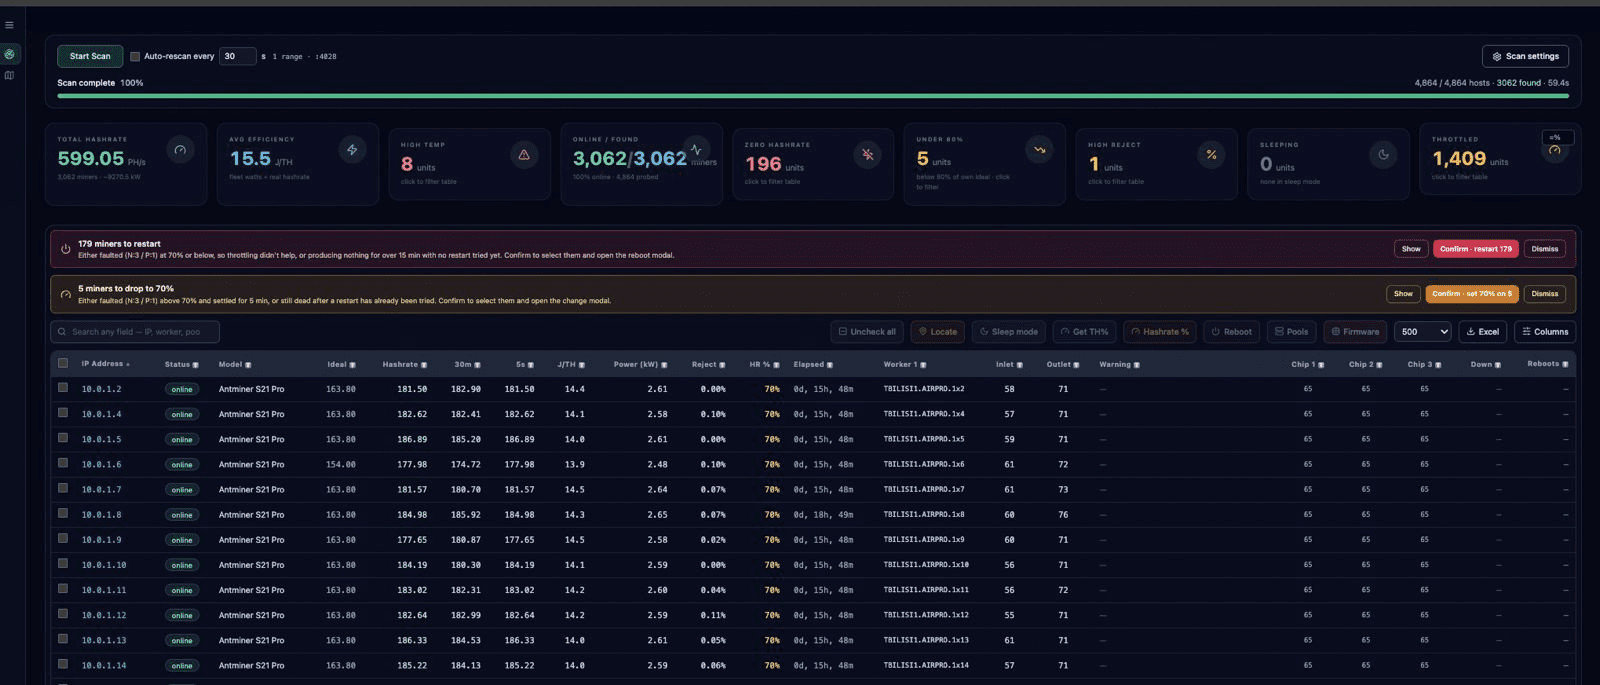Click the Hashrate % toolbar button
This screenshot has width=1600, height=685.
point(1160,332)
